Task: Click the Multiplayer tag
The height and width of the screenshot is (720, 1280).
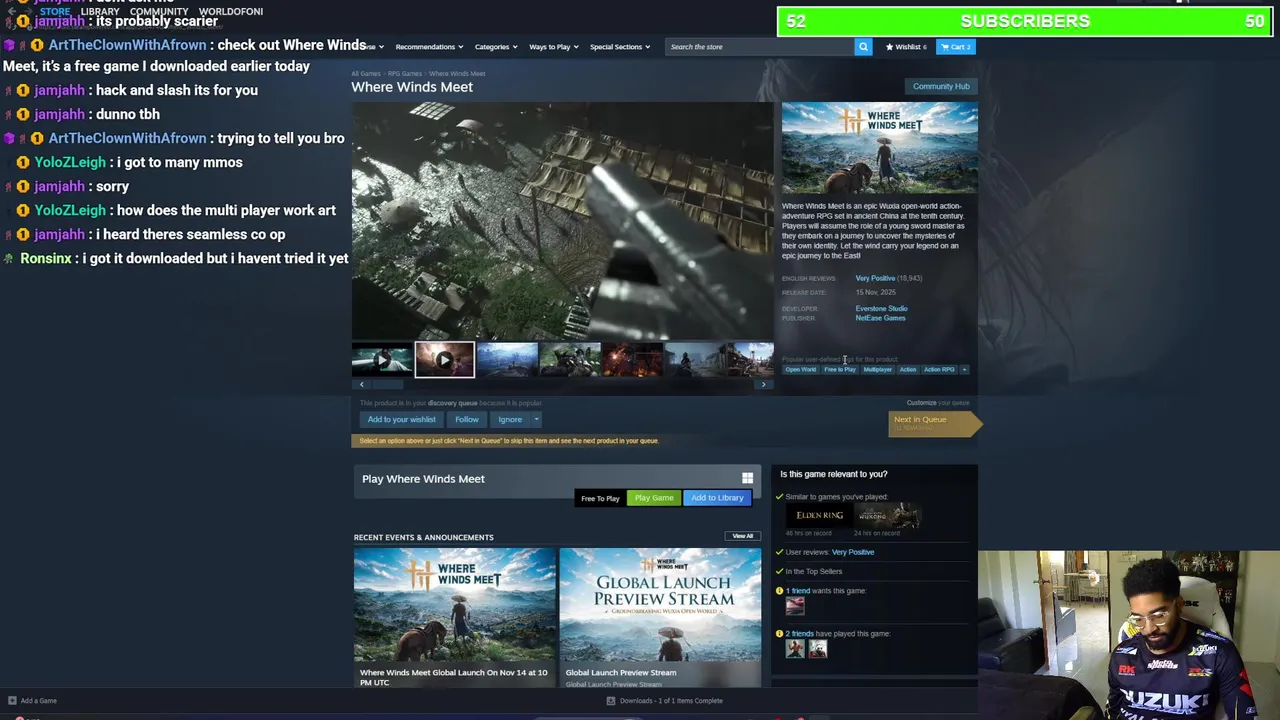Action: tap(877, 370)
